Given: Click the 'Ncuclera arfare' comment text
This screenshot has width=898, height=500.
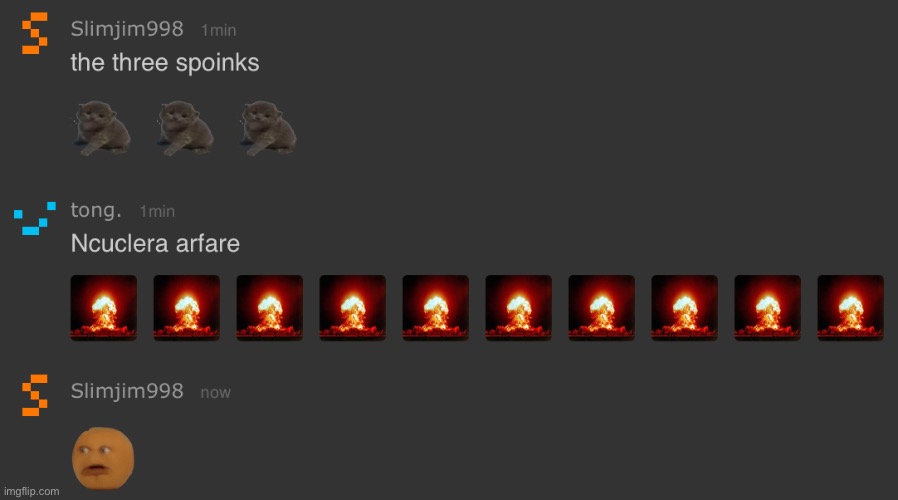Looking at the screenshot, I should pyautogui.click(x=155, y=243).
